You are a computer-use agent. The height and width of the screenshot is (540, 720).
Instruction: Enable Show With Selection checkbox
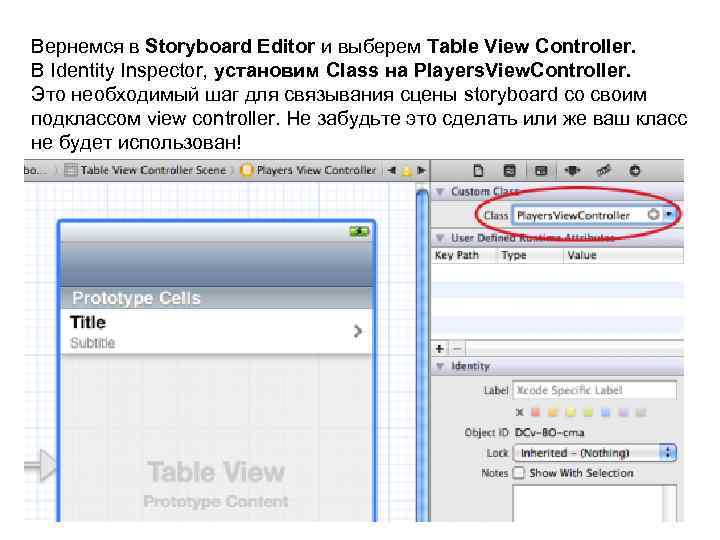point(518,472)
